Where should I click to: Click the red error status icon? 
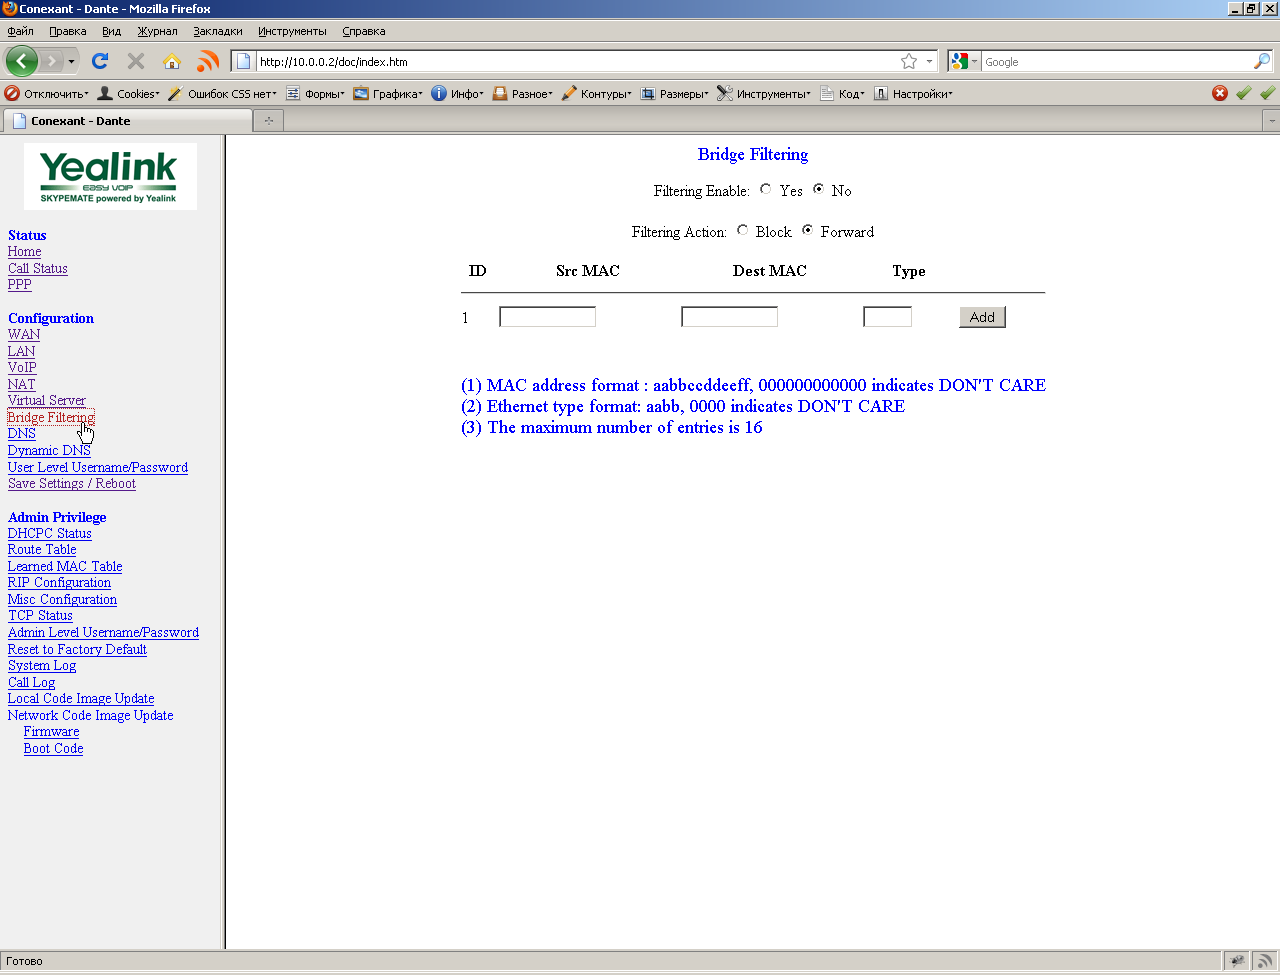point(1220,93)
